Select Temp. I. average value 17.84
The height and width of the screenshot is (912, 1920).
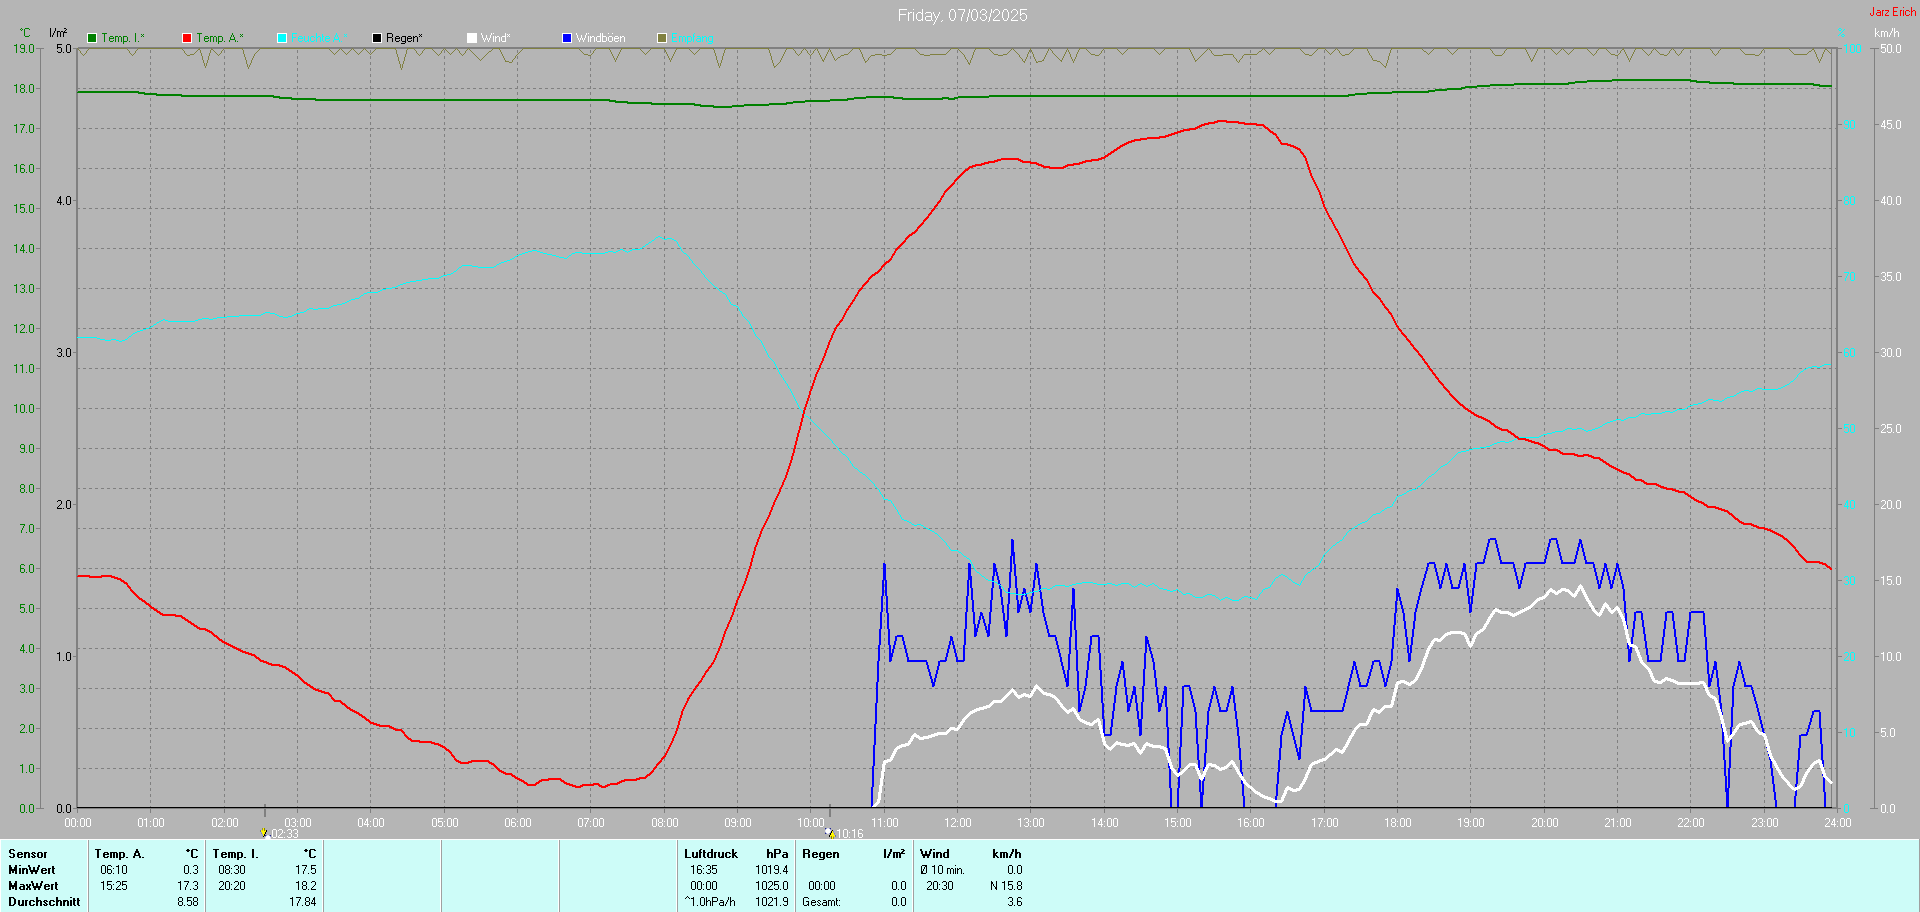pos(303,902)
